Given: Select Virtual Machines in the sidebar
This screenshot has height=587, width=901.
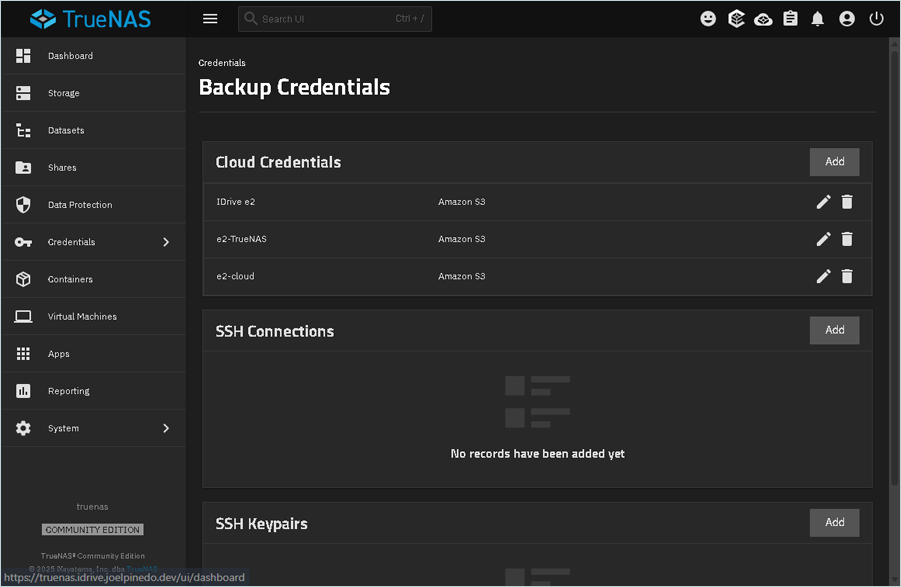Looking at the screenshot, I should (x=82, y=317).
